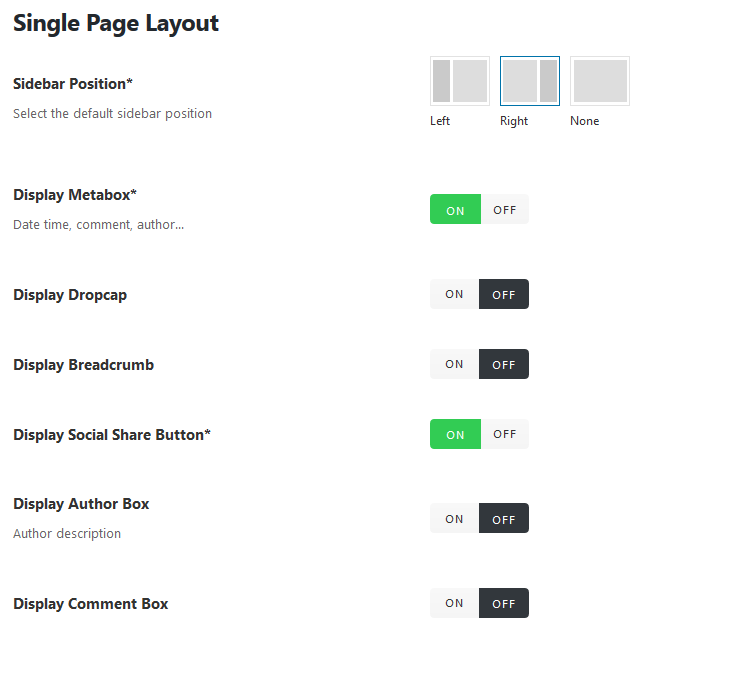Click OFF for Display Author Box
Viewport: 736px width, 677px height.
pos(504,519)
